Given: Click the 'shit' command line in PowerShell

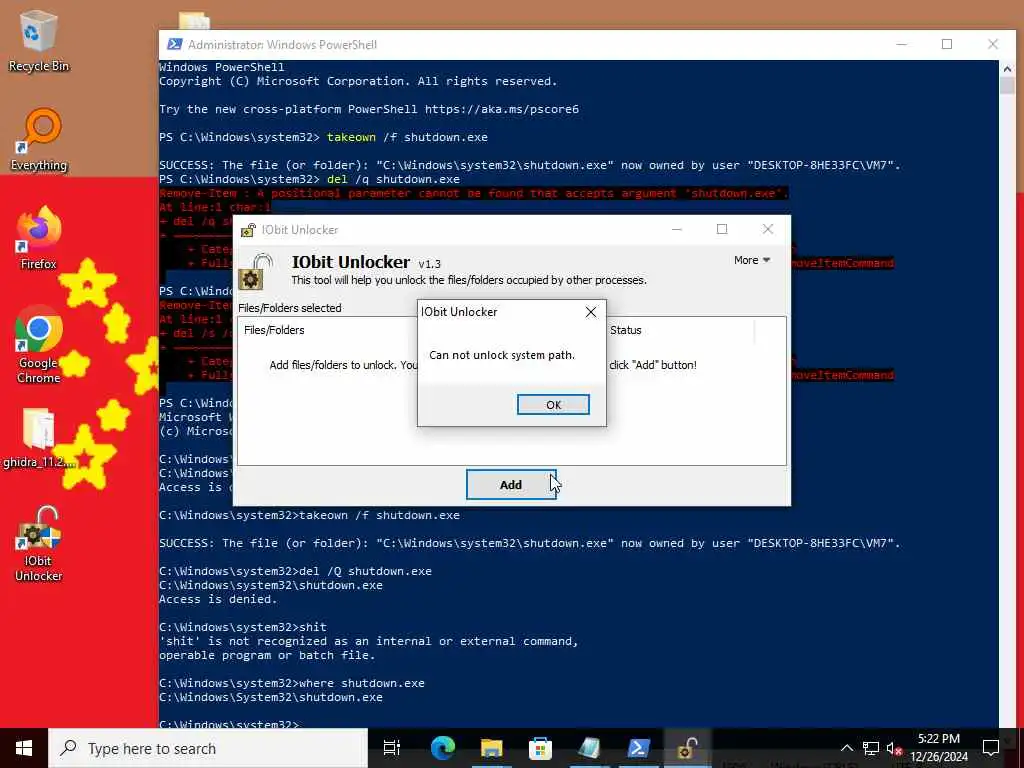Looking at the screenshot, I should coord(313,627).
